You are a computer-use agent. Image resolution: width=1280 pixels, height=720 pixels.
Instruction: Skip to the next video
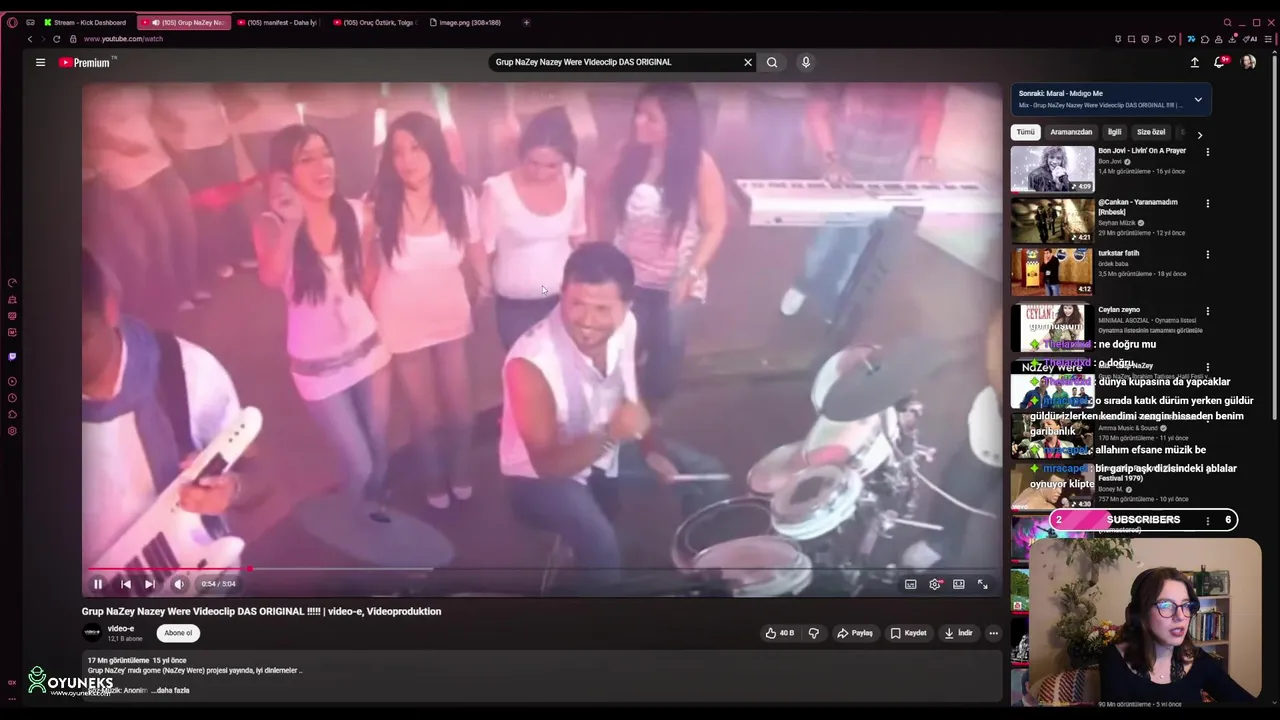coord(150,584)
